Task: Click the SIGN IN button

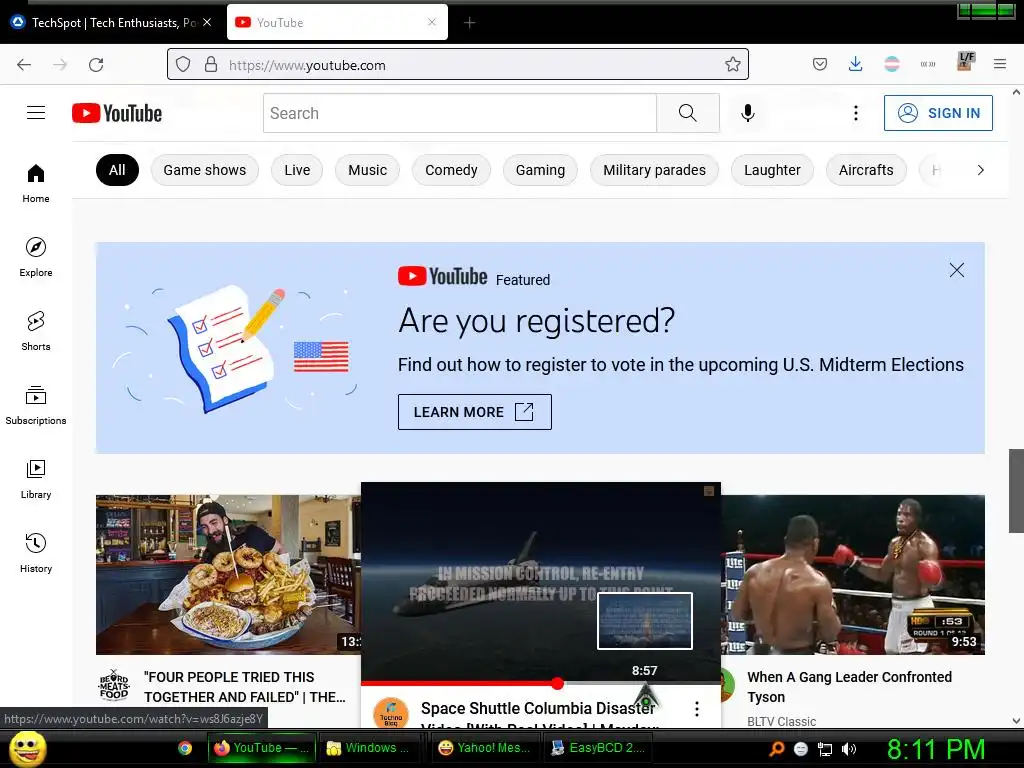Action: click(x=938, y=113)
